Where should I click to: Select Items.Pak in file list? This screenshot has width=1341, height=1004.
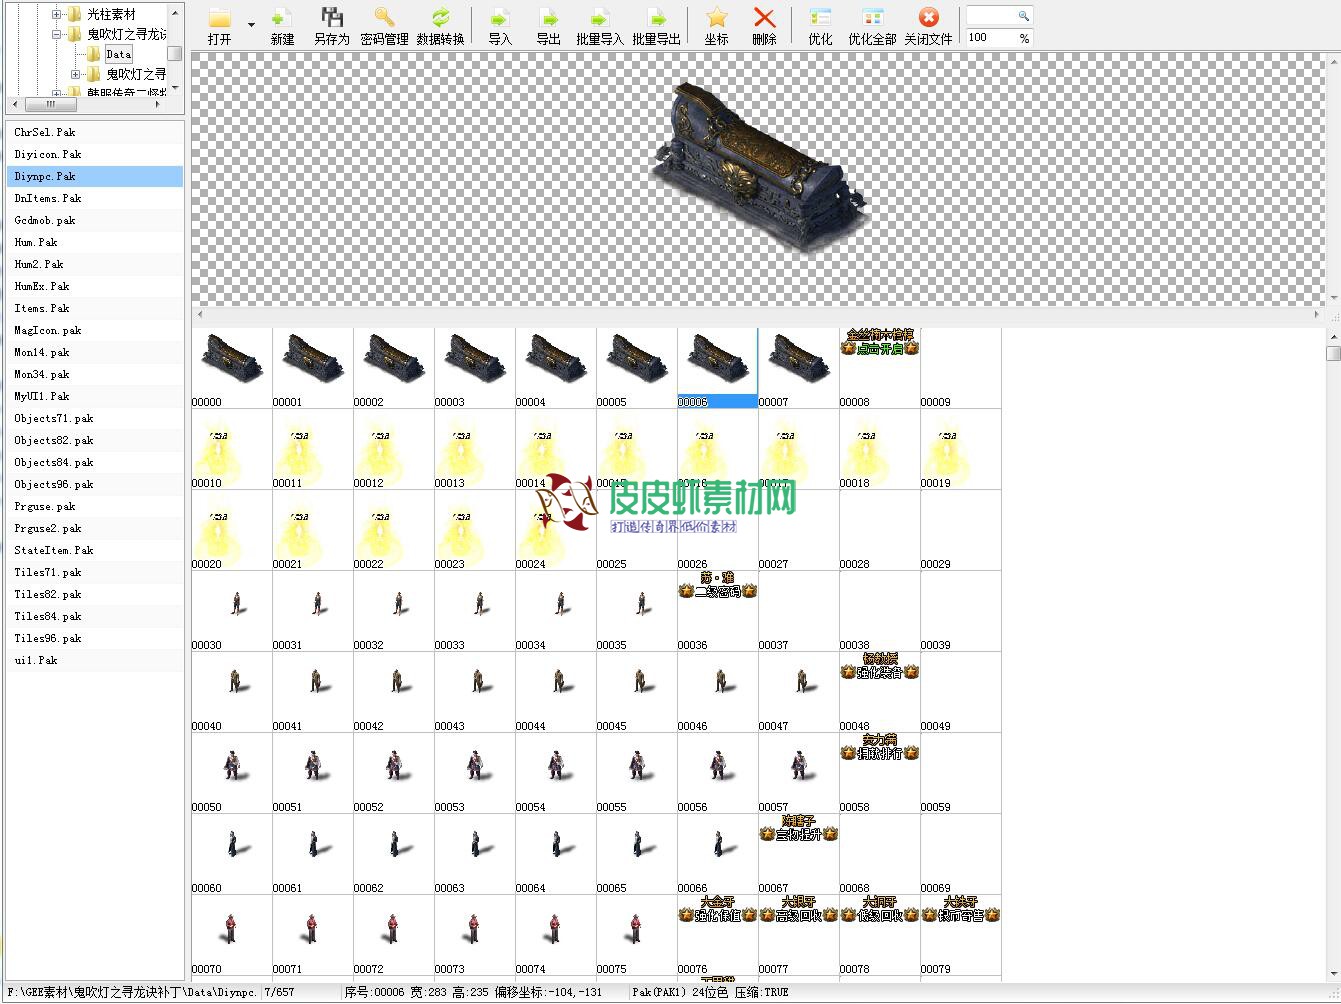point(95,308)
